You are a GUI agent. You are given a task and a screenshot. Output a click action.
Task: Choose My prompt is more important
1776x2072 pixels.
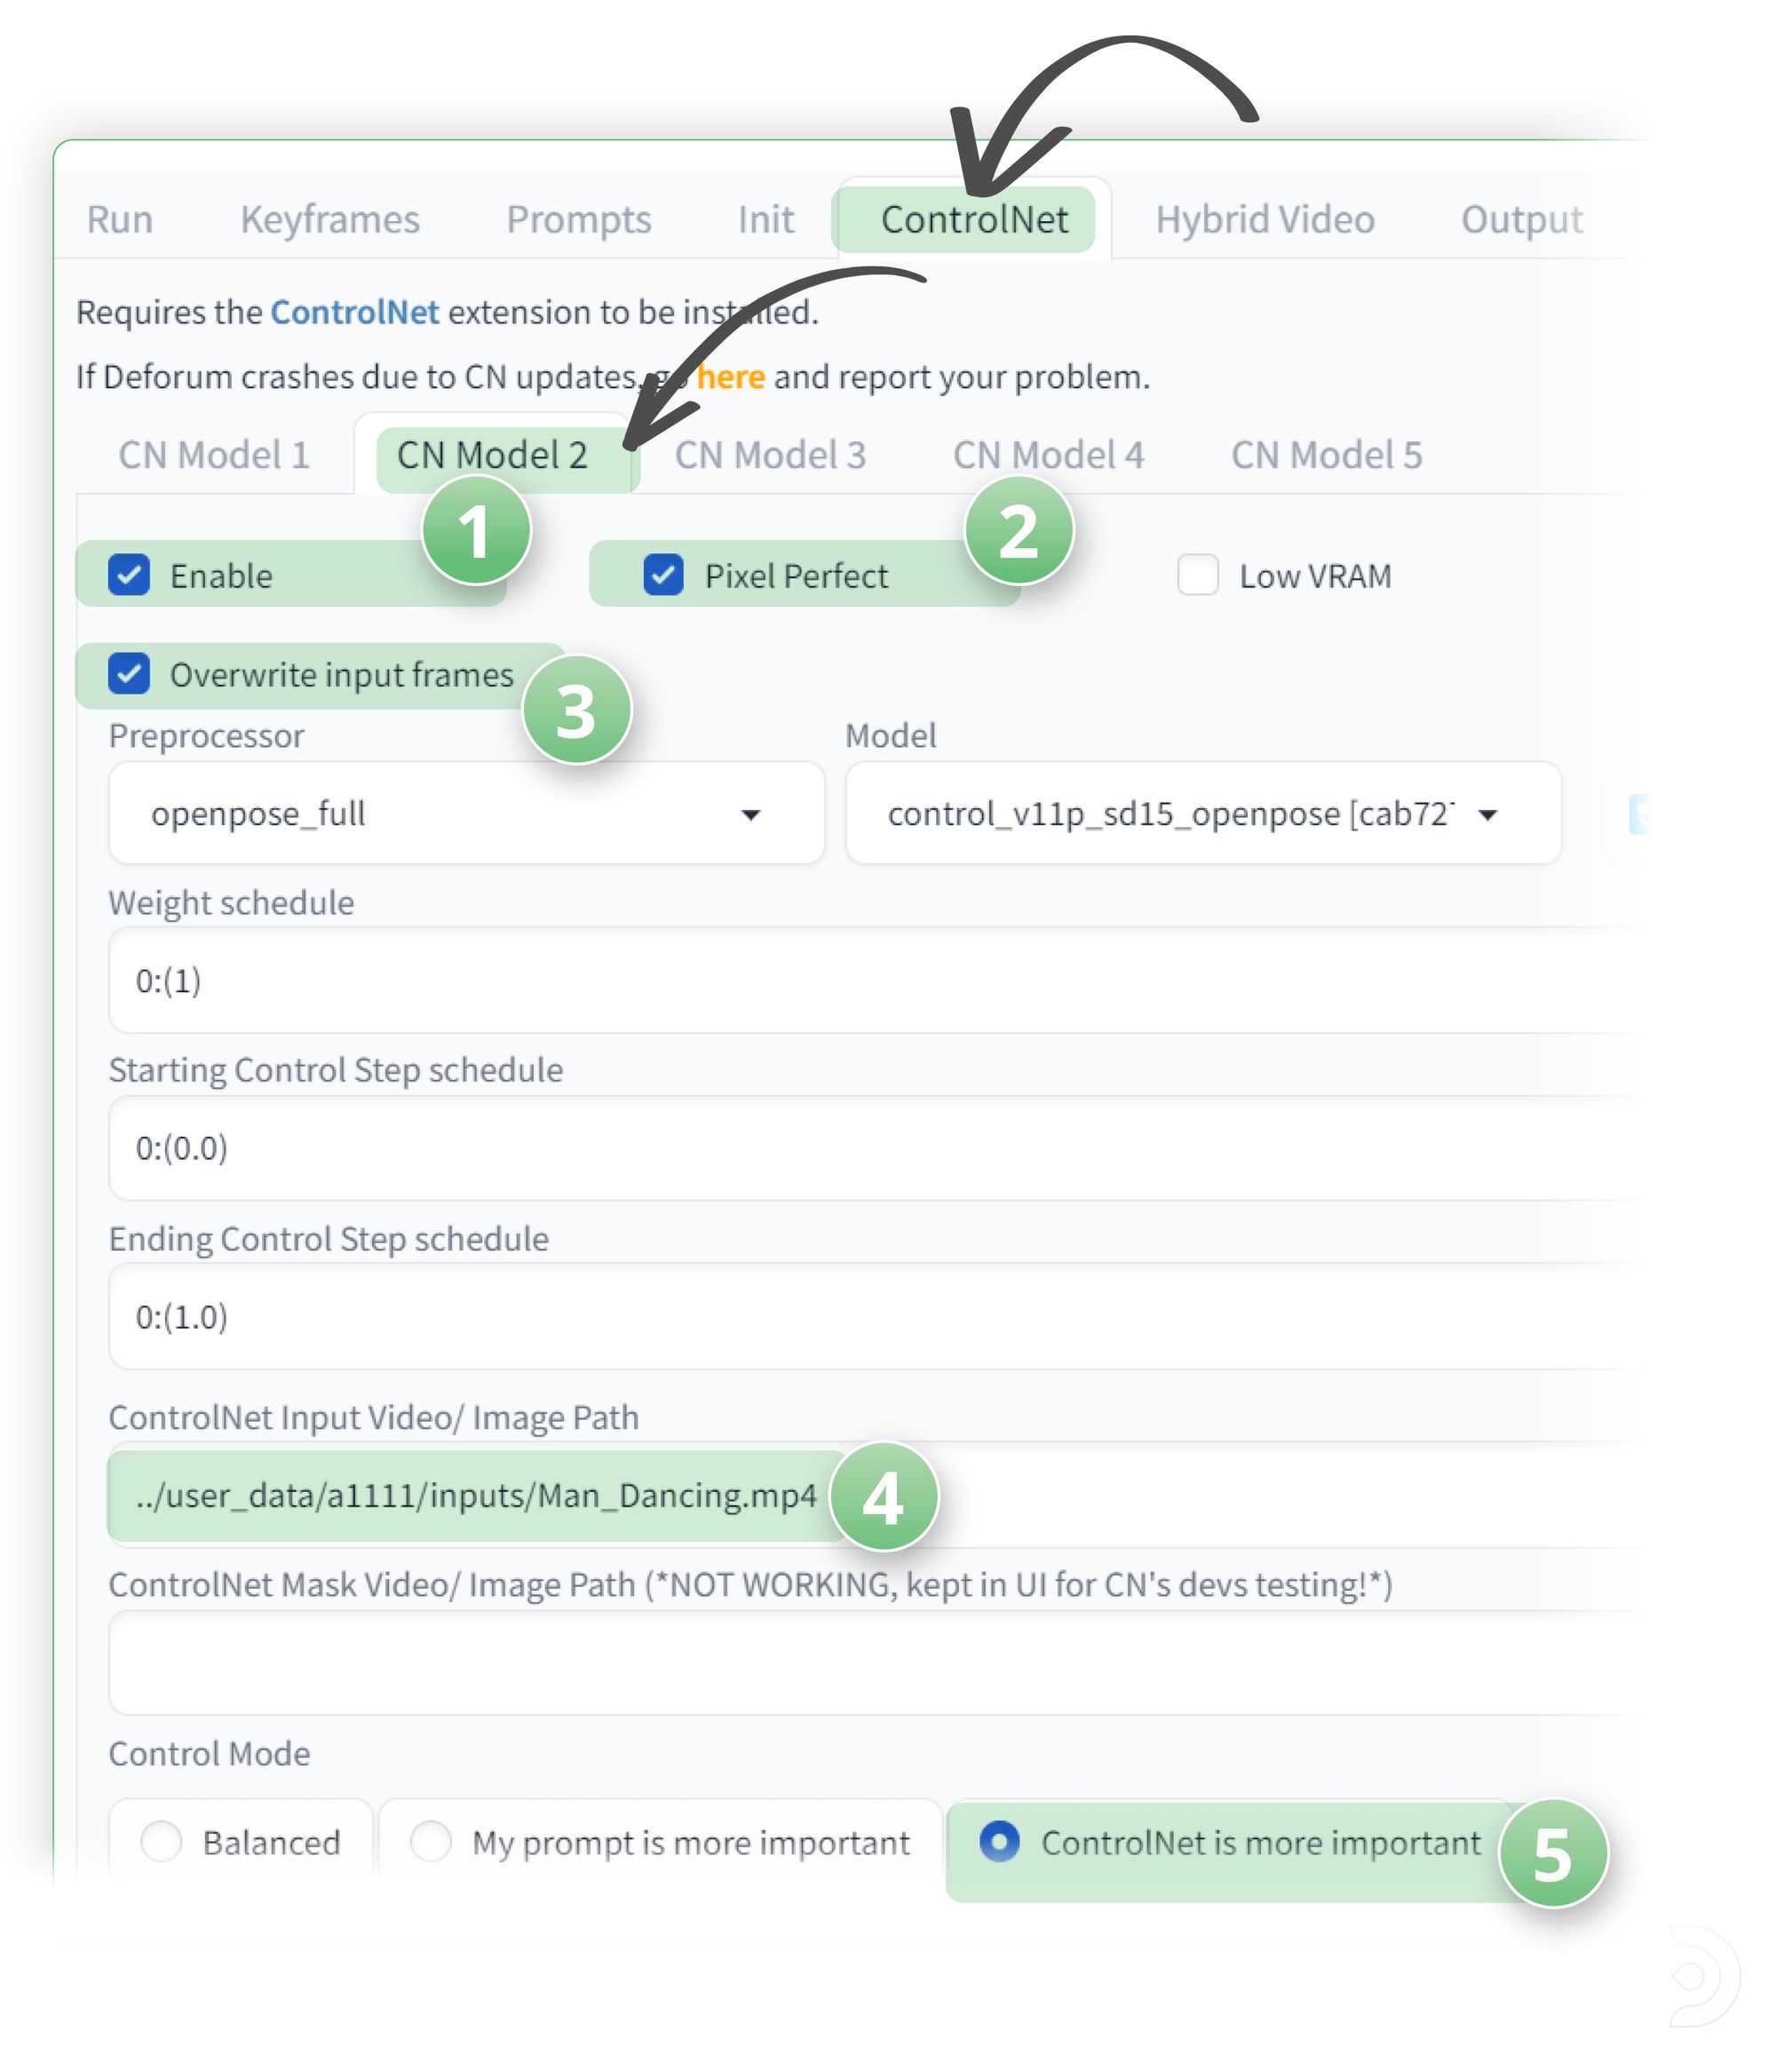(431, 1841)
